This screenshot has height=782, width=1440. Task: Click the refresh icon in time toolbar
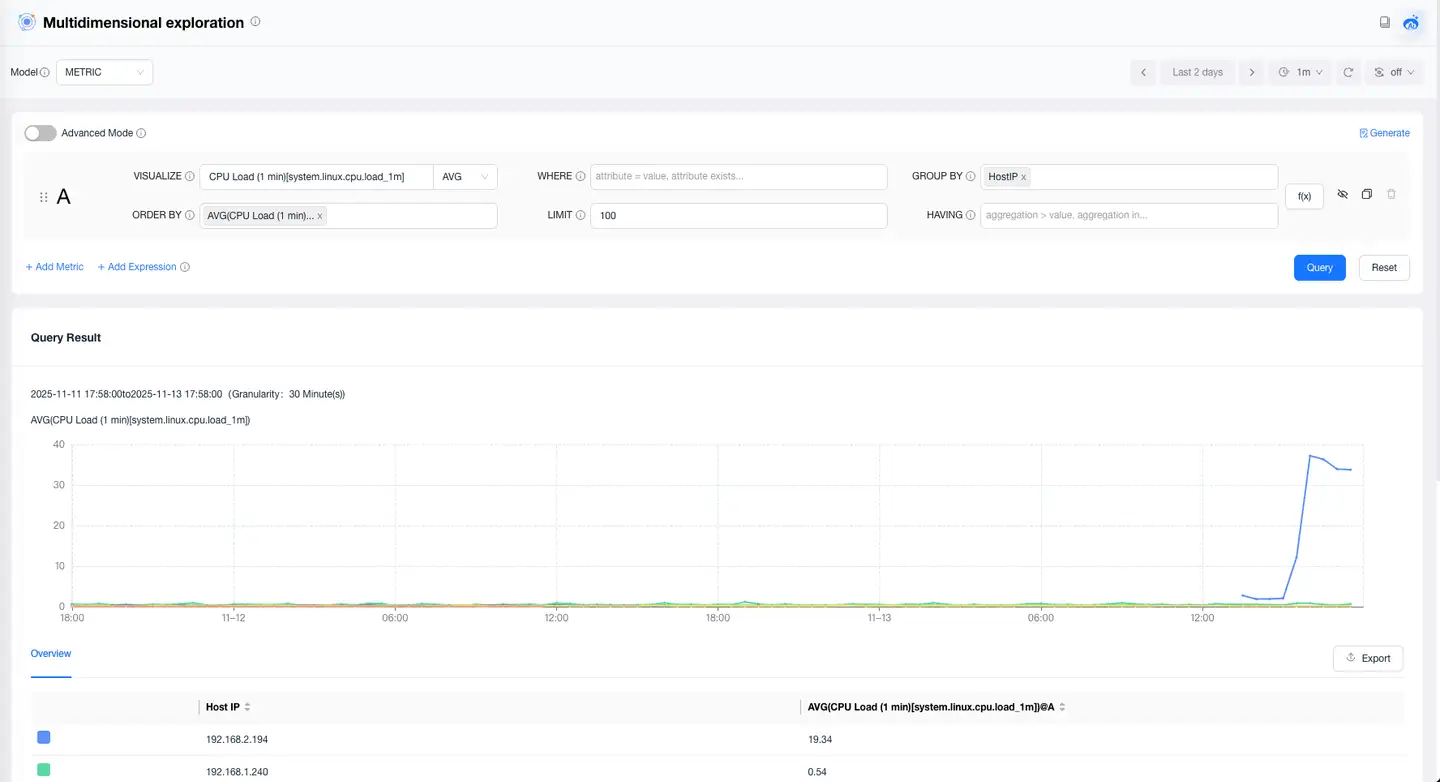click(x=1348, y=72)
